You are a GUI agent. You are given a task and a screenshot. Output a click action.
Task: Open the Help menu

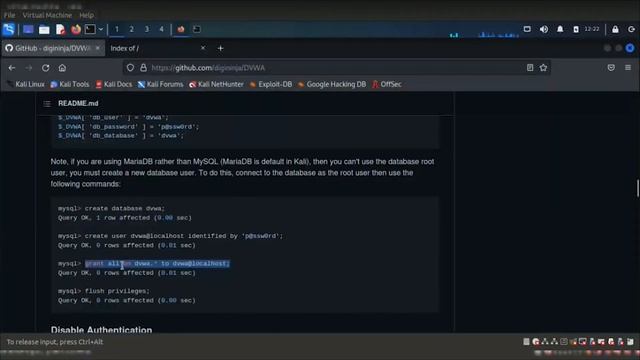point(86,15)
